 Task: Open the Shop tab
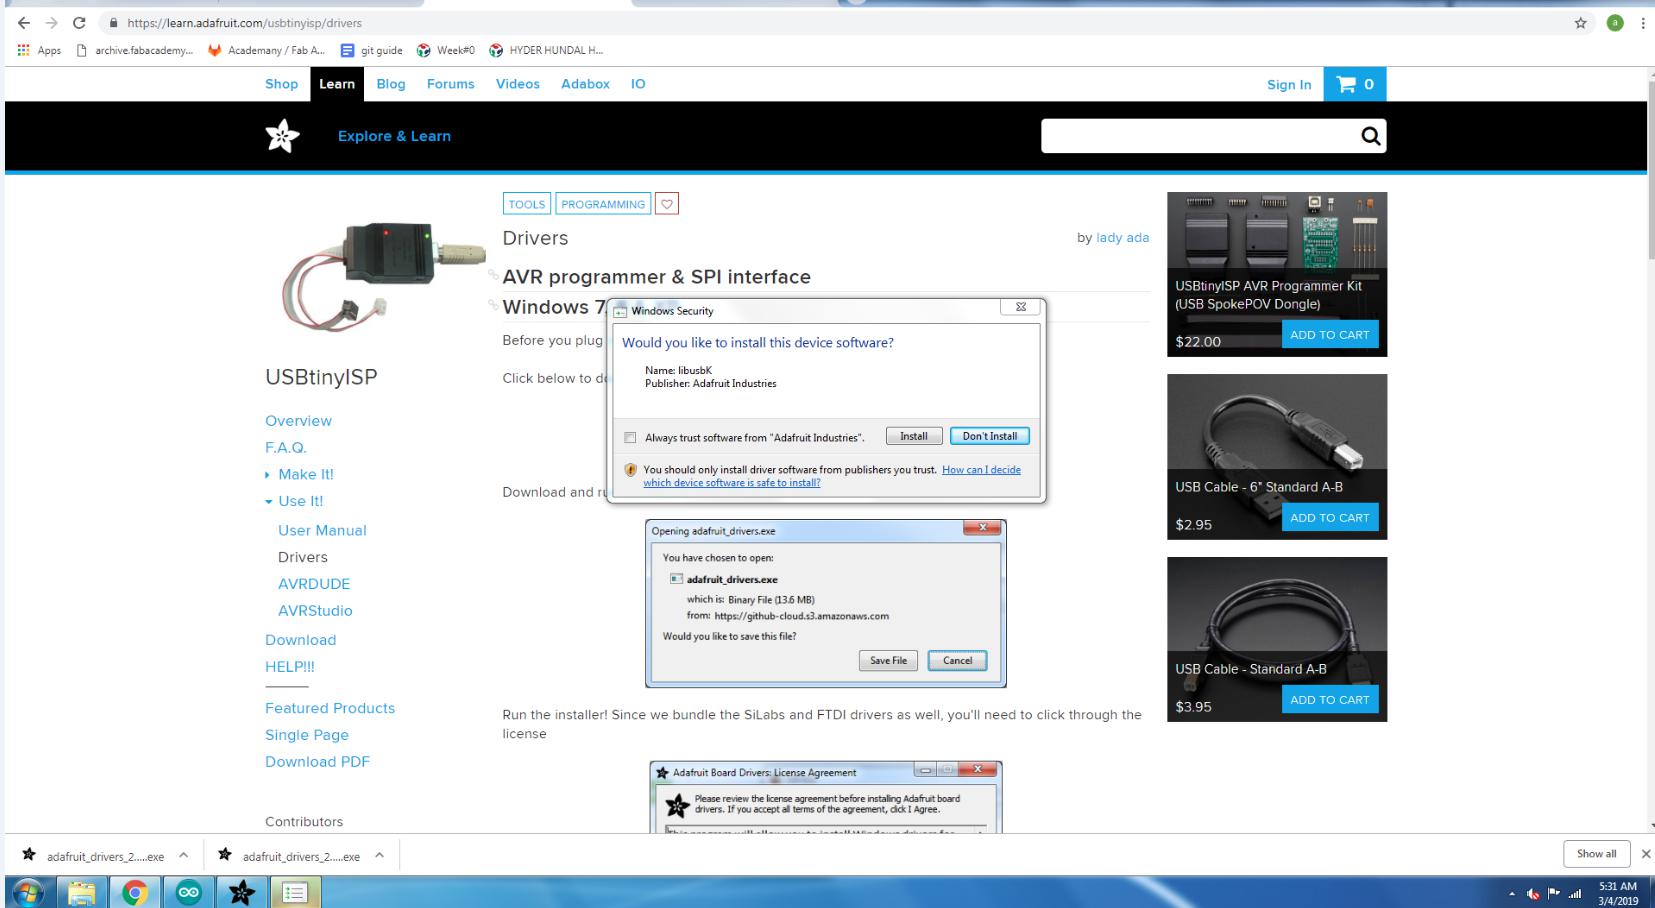point(281,84)
